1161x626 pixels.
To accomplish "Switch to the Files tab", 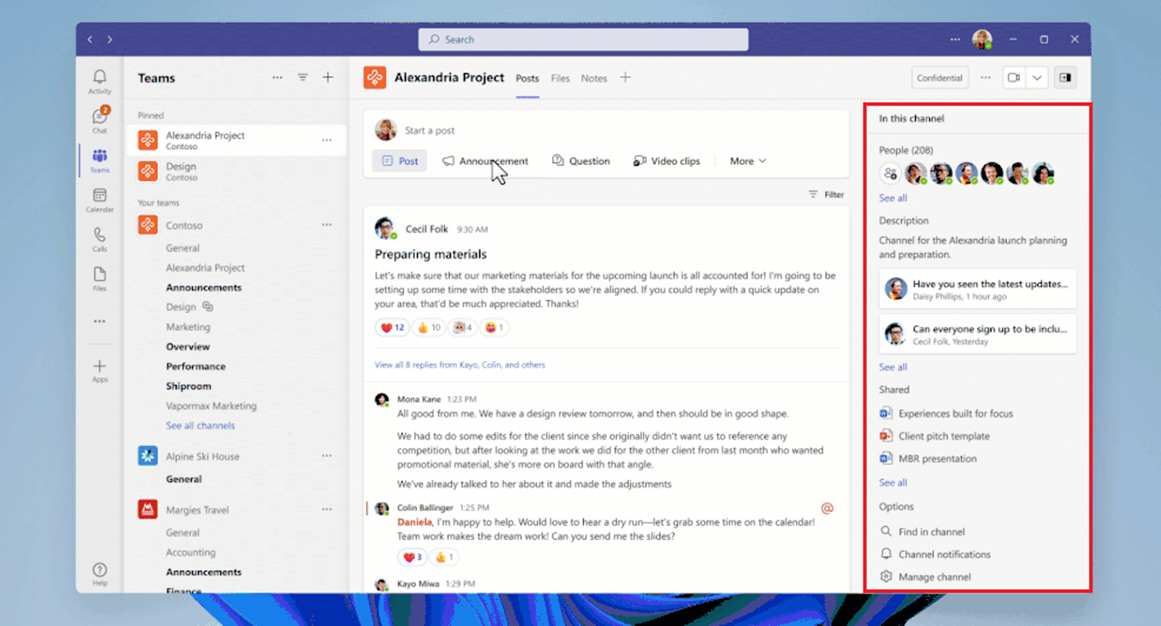I will point(560,78).
